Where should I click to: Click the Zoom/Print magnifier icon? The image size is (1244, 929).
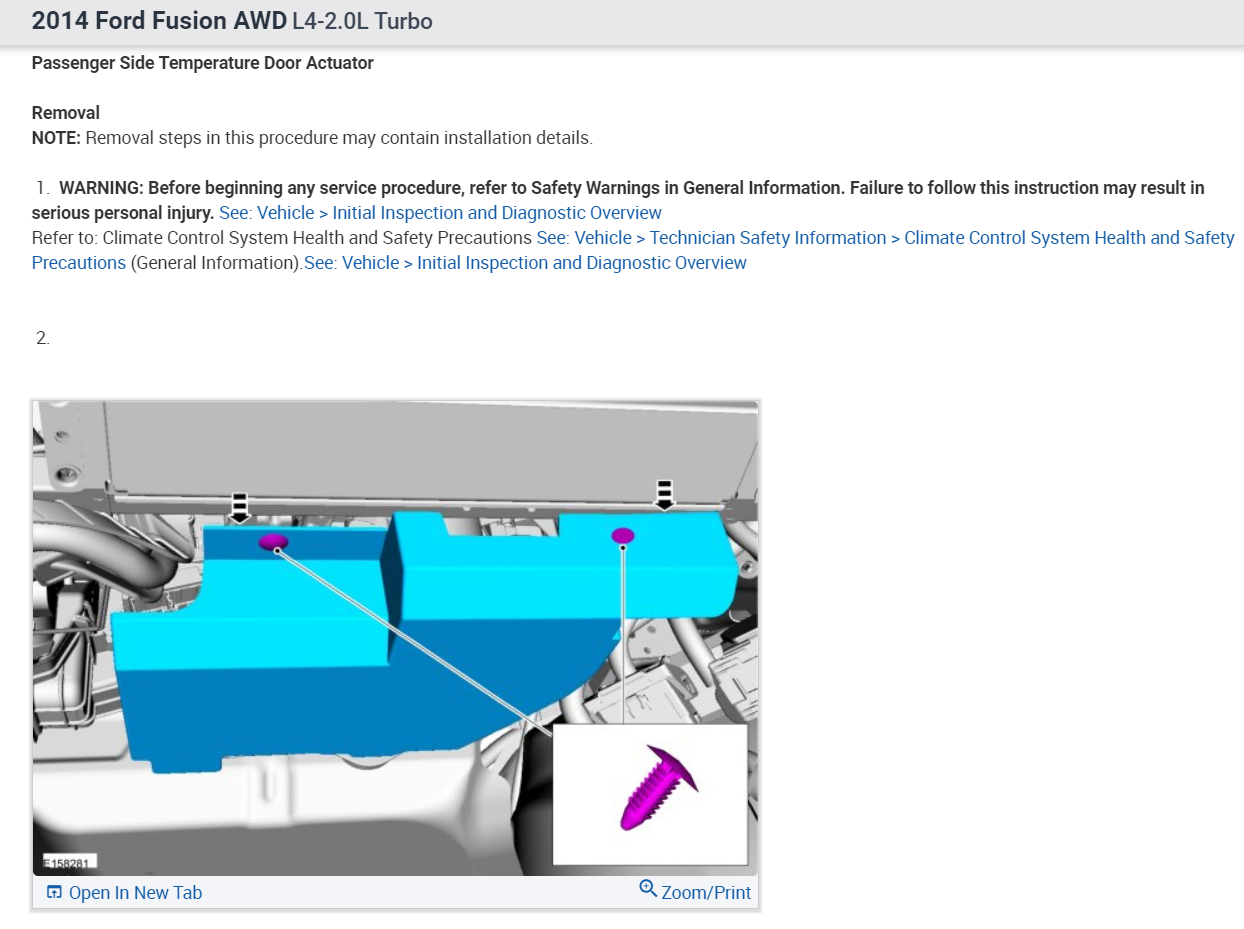point(648,888)
